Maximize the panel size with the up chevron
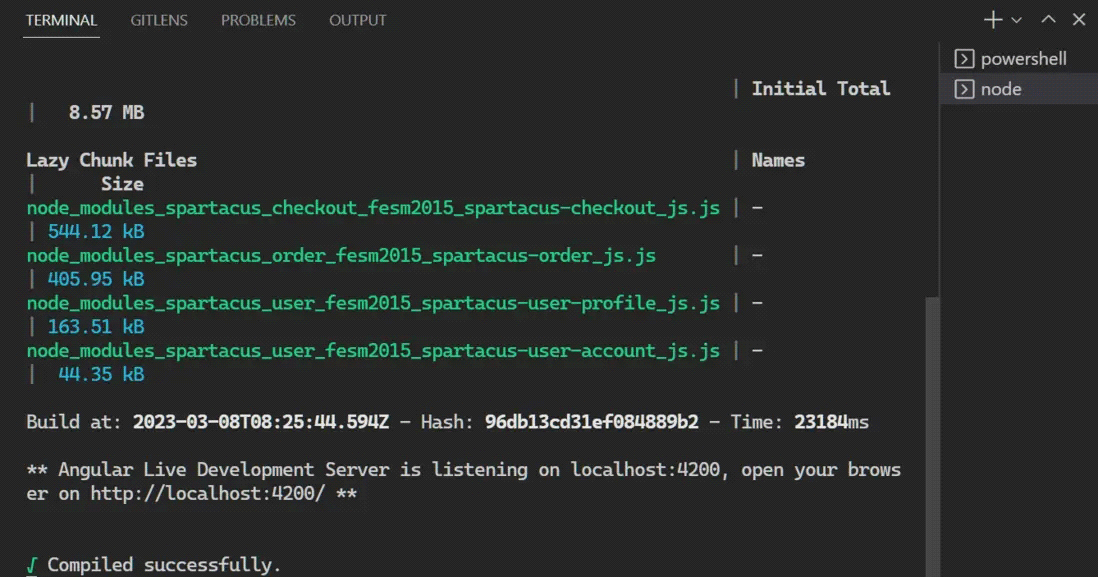 pos(1048,20)
